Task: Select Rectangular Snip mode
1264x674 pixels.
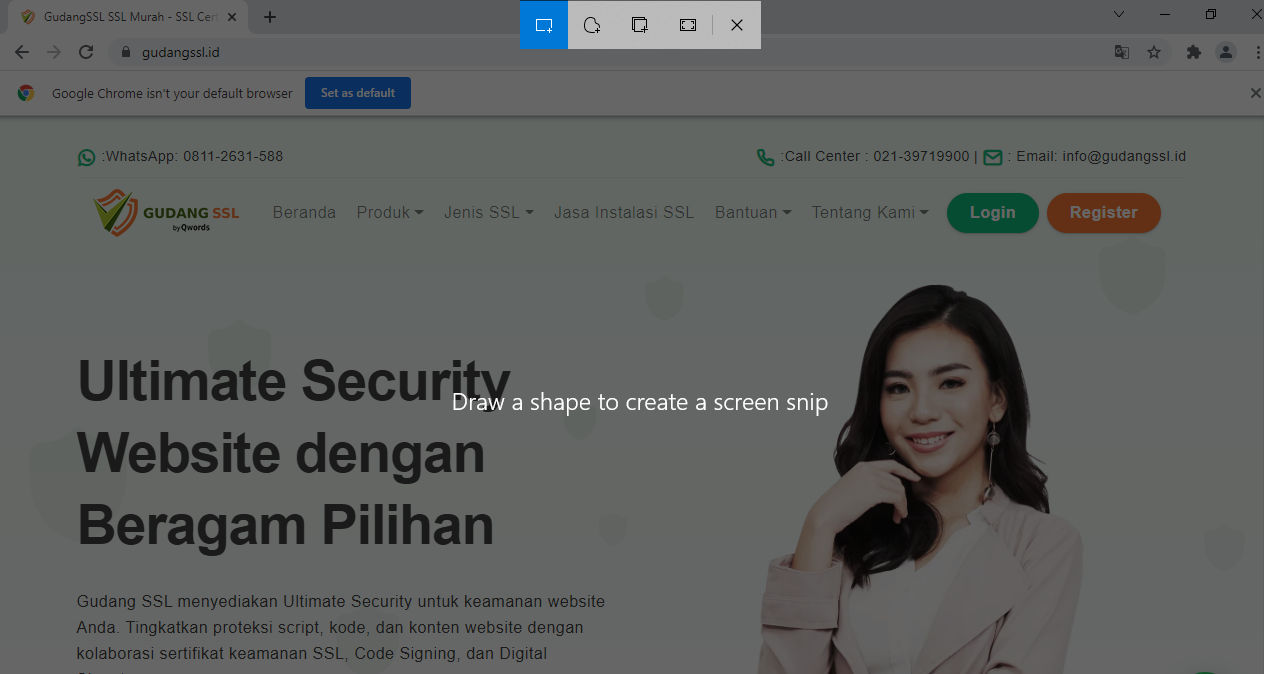Action: (544, 25)
